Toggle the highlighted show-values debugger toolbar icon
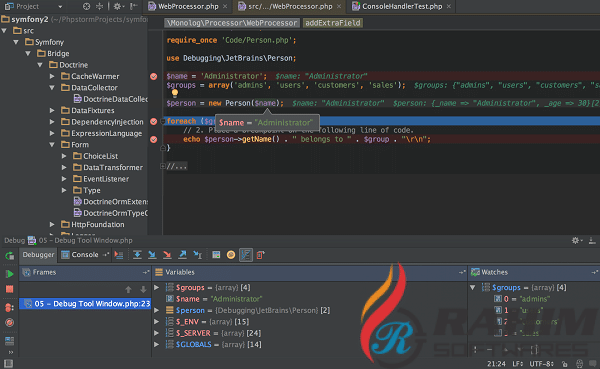600x369 pixels. 246,255
